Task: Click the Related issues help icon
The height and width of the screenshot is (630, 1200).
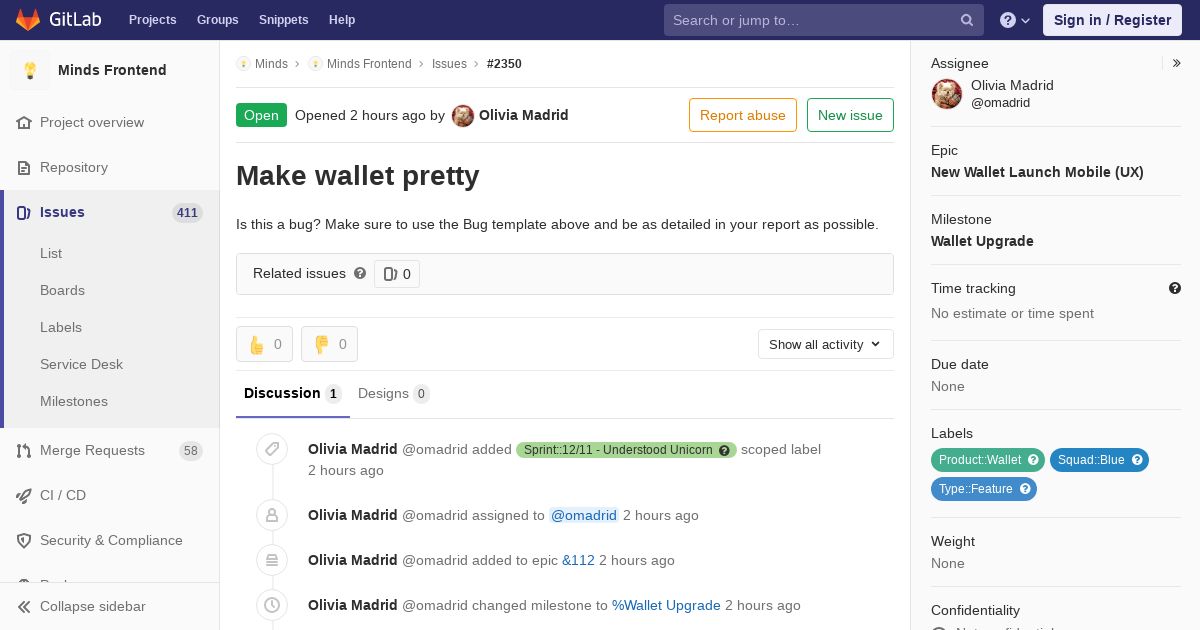Action: (x=360, y=273)
